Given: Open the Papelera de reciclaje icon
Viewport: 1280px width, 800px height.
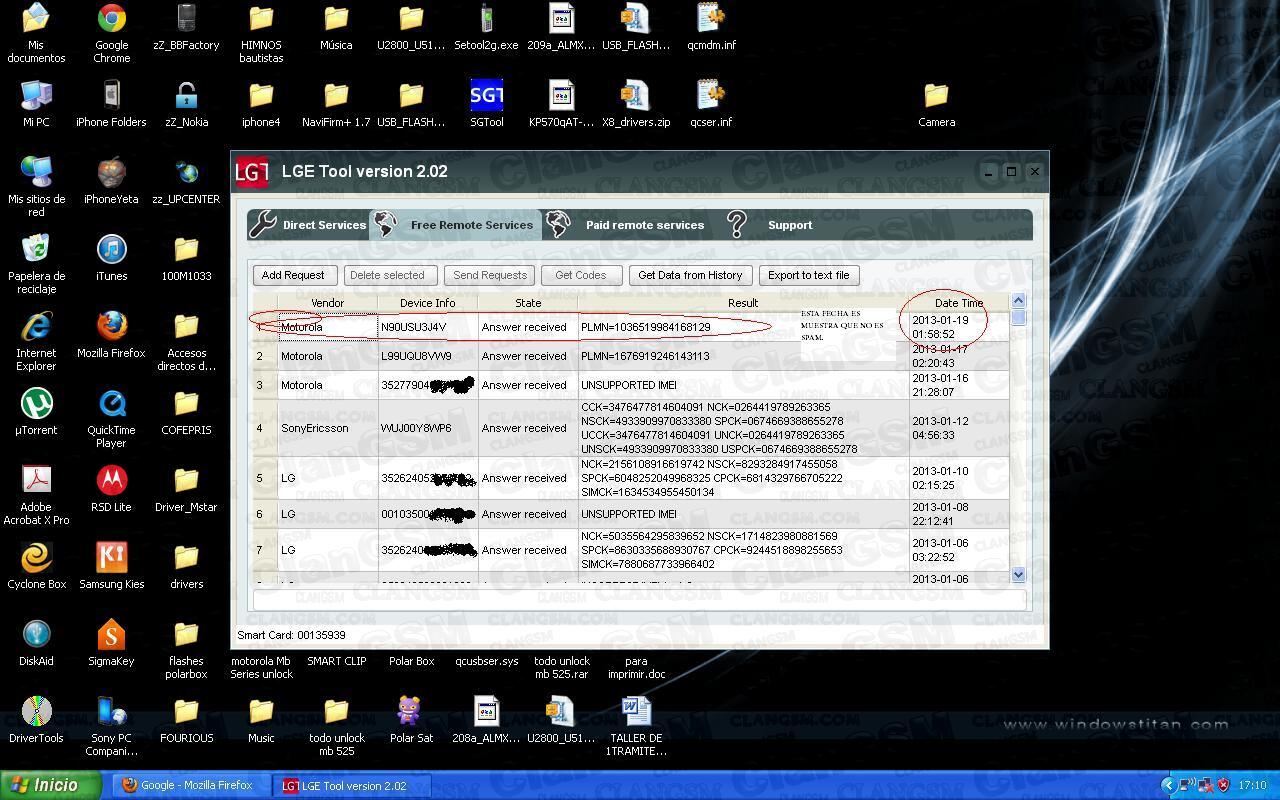Looking at the screenshot, I should (x=36, y=263).
